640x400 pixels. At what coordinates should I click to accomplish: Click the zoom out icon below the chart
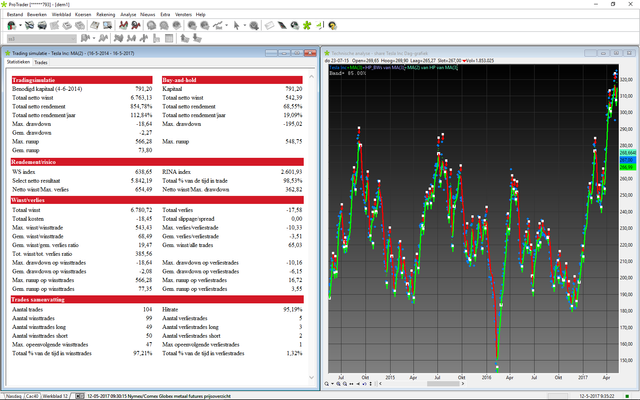[x=345, y=384]
